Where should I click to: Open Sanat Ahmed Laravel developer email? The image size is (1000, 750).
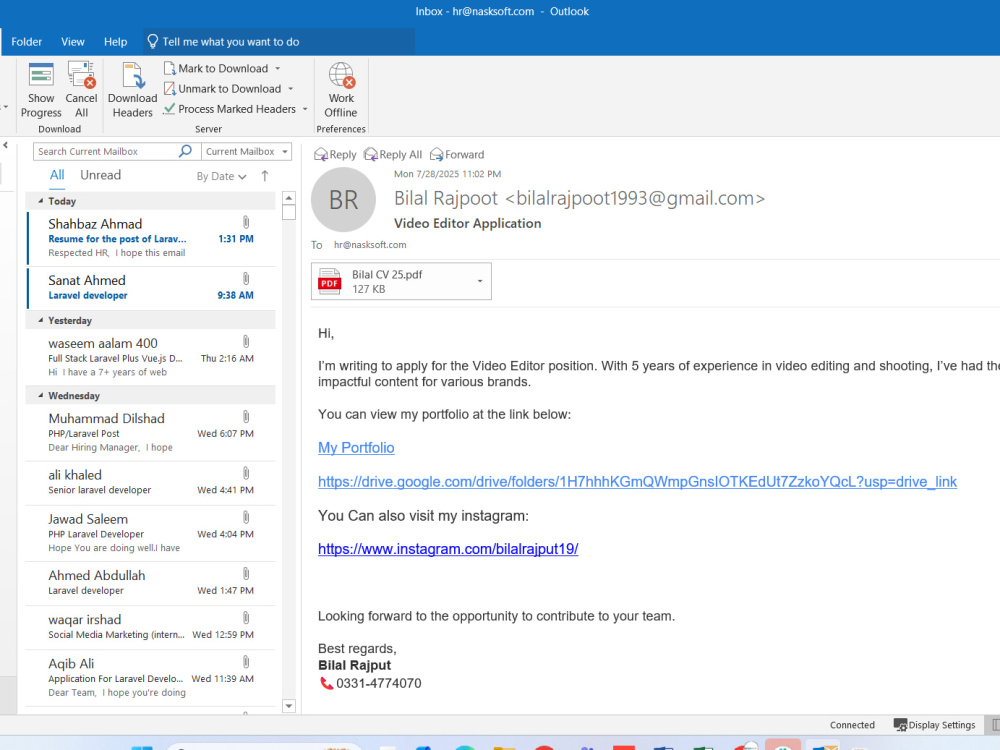coord(151,288)
